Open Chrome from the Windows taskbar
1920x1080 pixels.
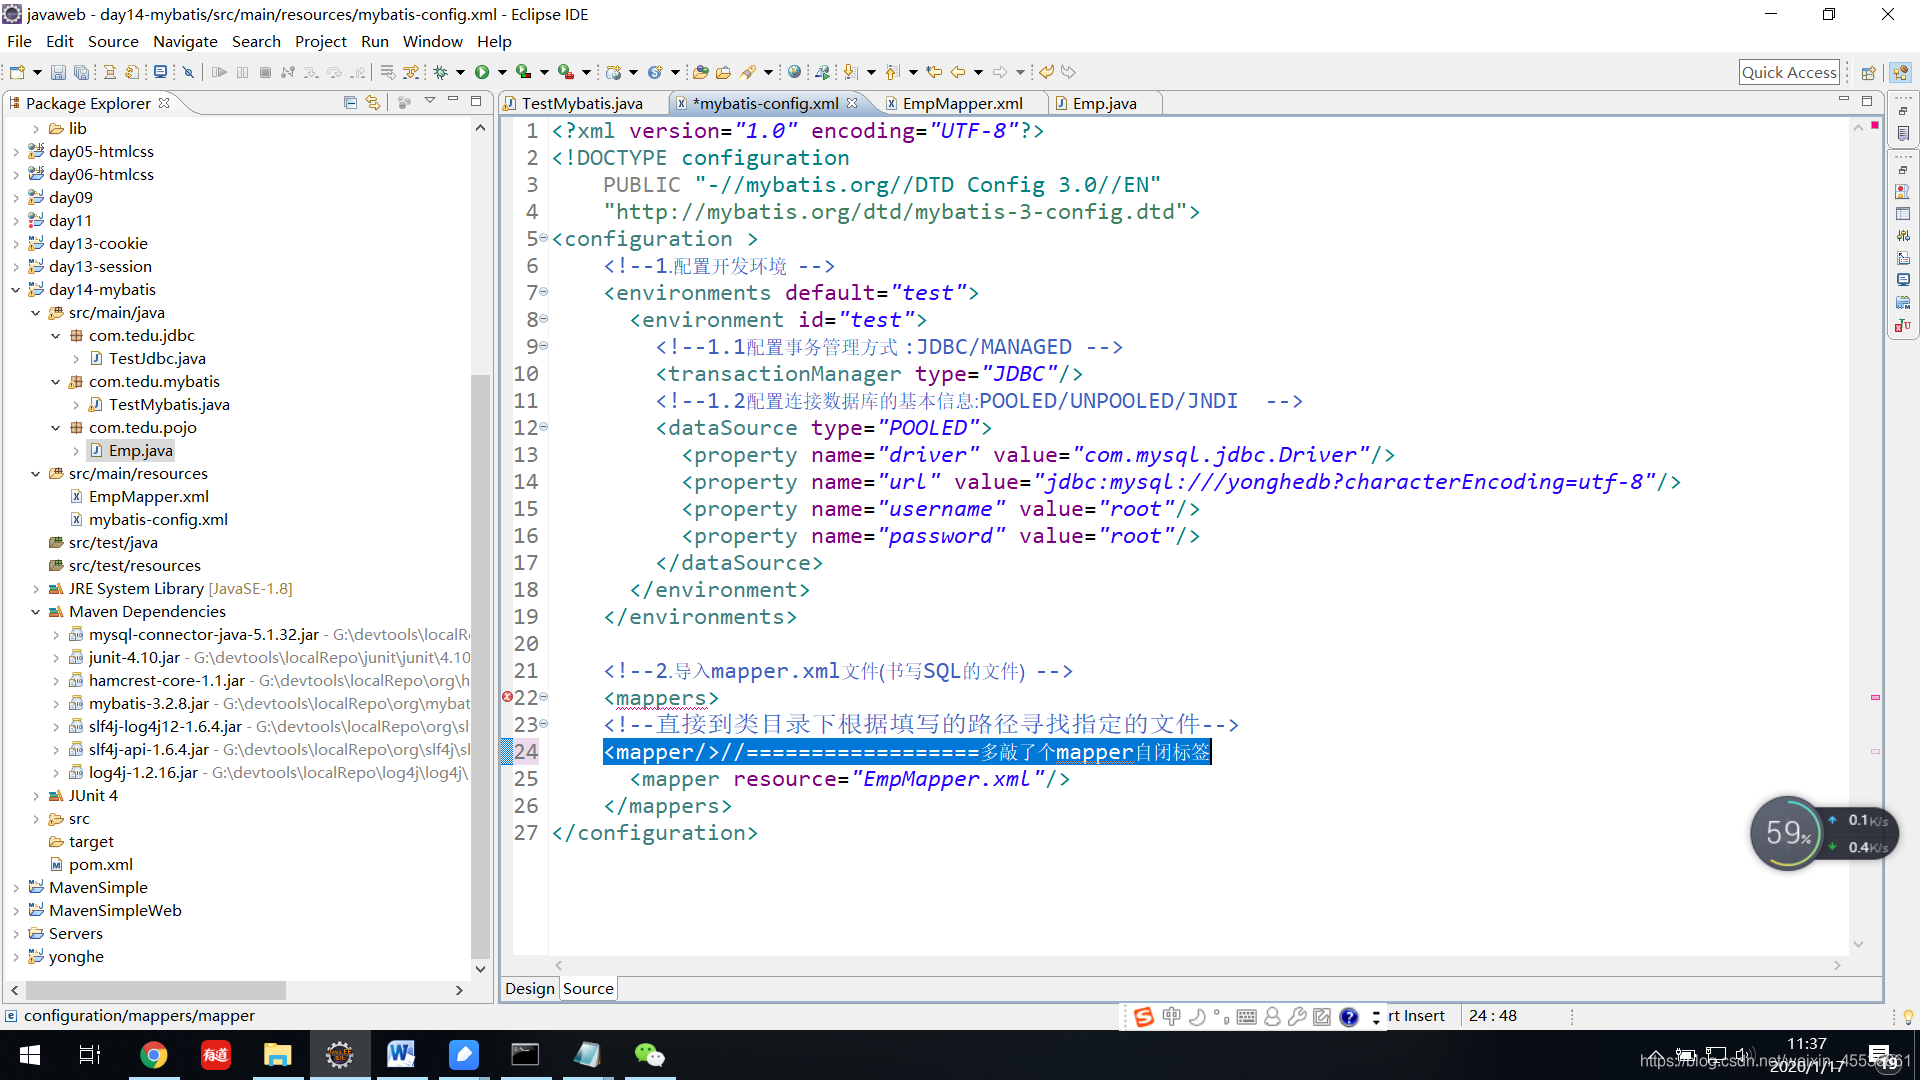(x=153, y=1055)
